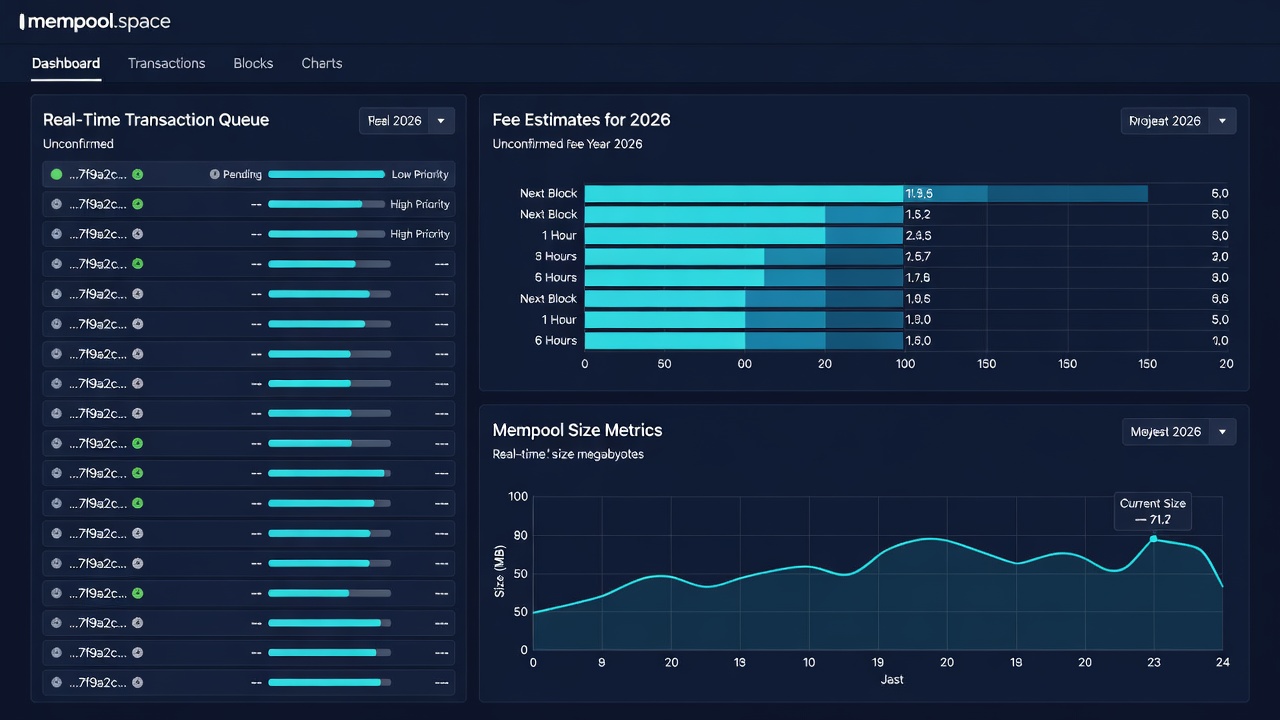Click the Current Size tooltip on the chart
Screen dimensions: 1280x720
pos(1153,512)
